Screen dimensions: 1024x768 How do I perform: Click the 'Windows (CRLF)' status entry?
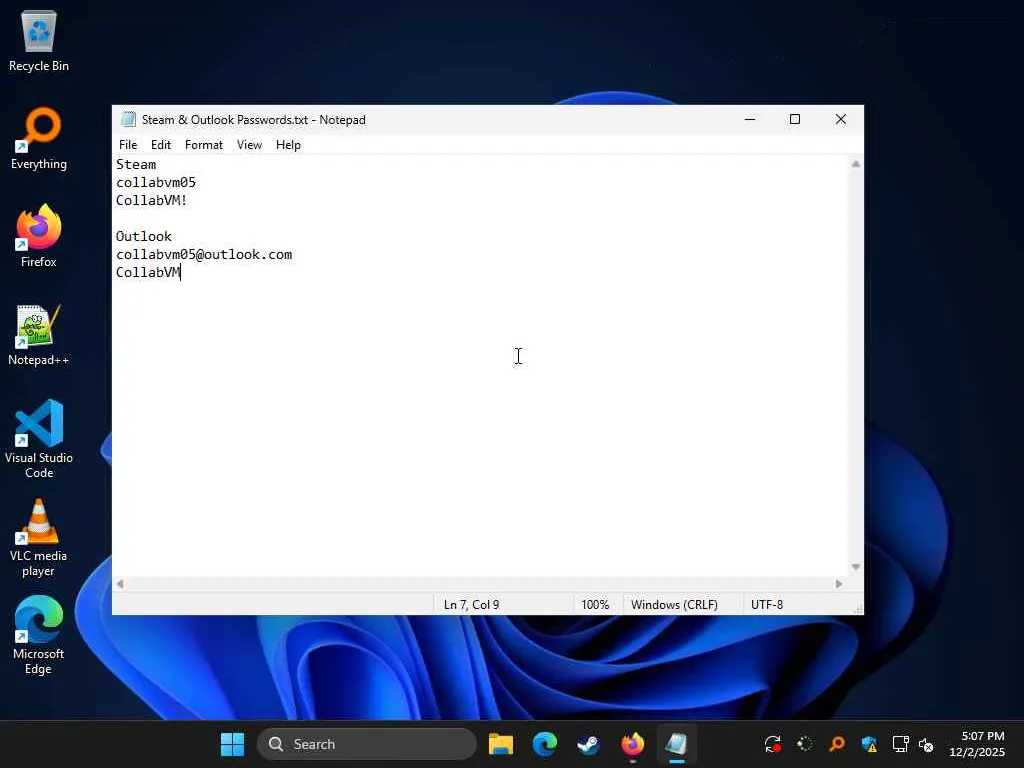coord(674,605)
